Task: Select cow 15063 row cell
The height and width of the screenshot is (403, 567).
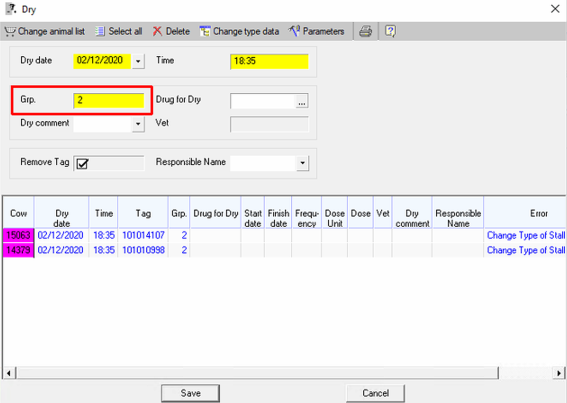Action: (x=18, y=236)
